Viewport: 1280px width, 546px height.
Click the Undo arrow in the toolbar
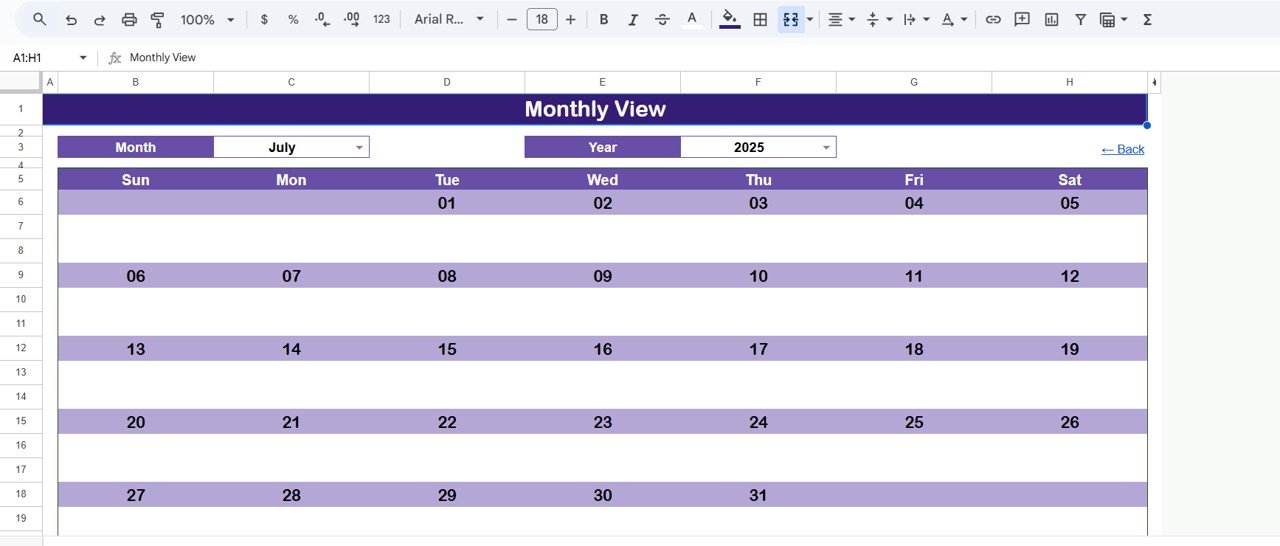tap(70, 20)
